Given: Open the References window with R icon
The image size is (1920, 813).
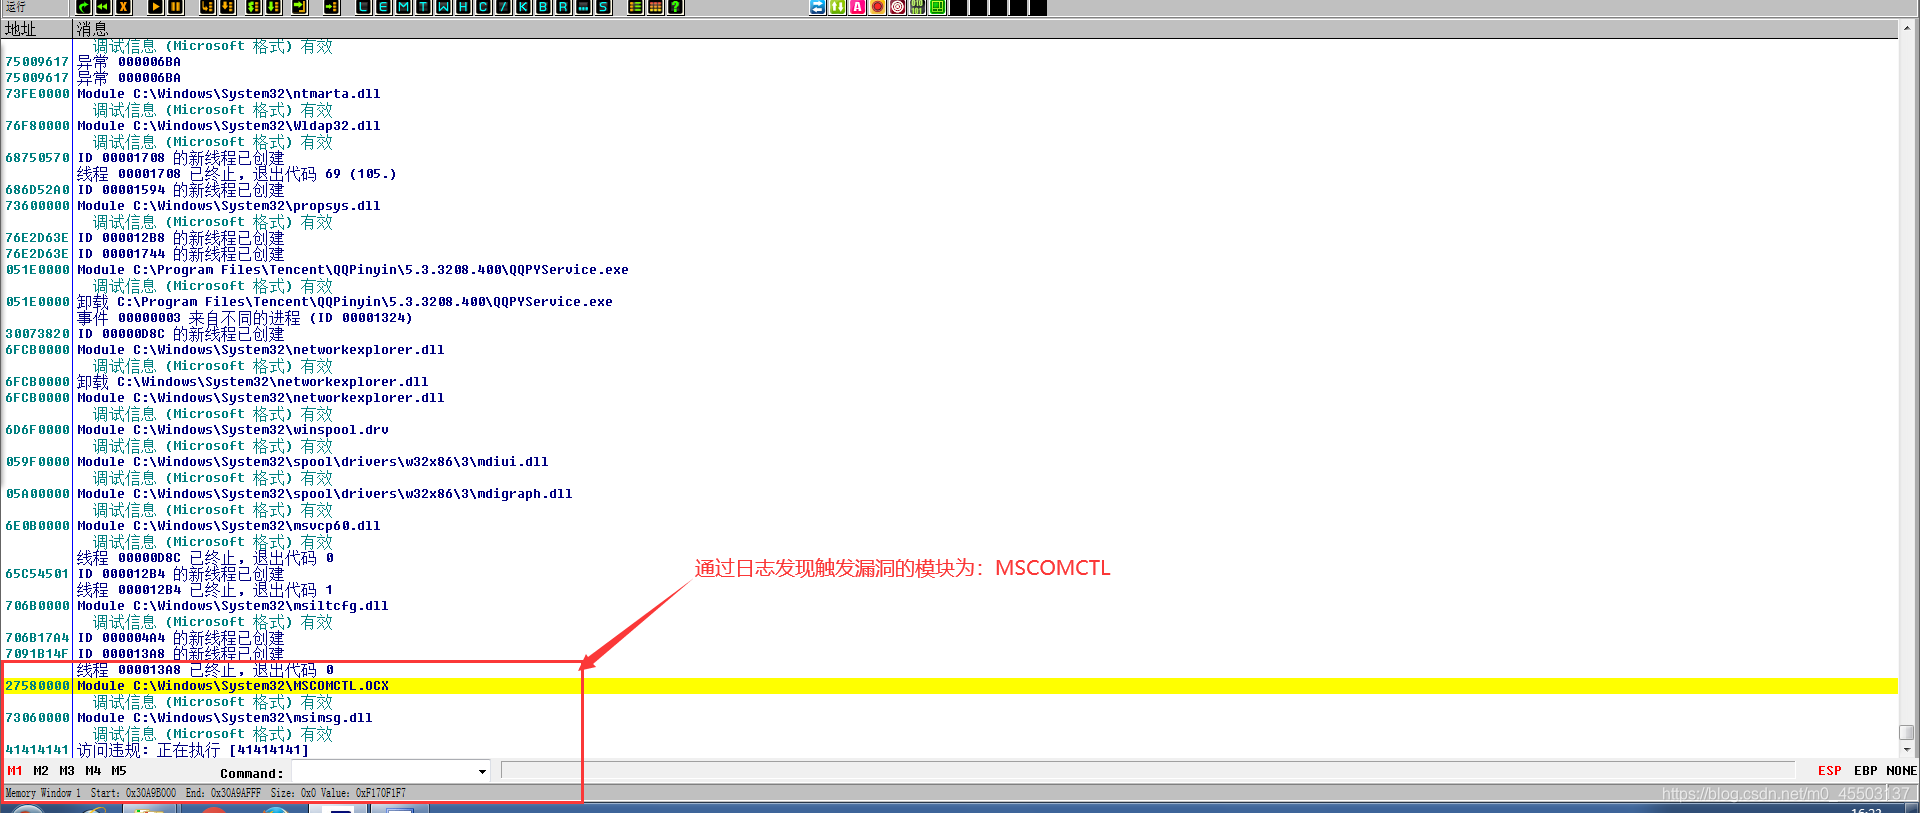Looking at the screenshot, I should pos(563,7).
